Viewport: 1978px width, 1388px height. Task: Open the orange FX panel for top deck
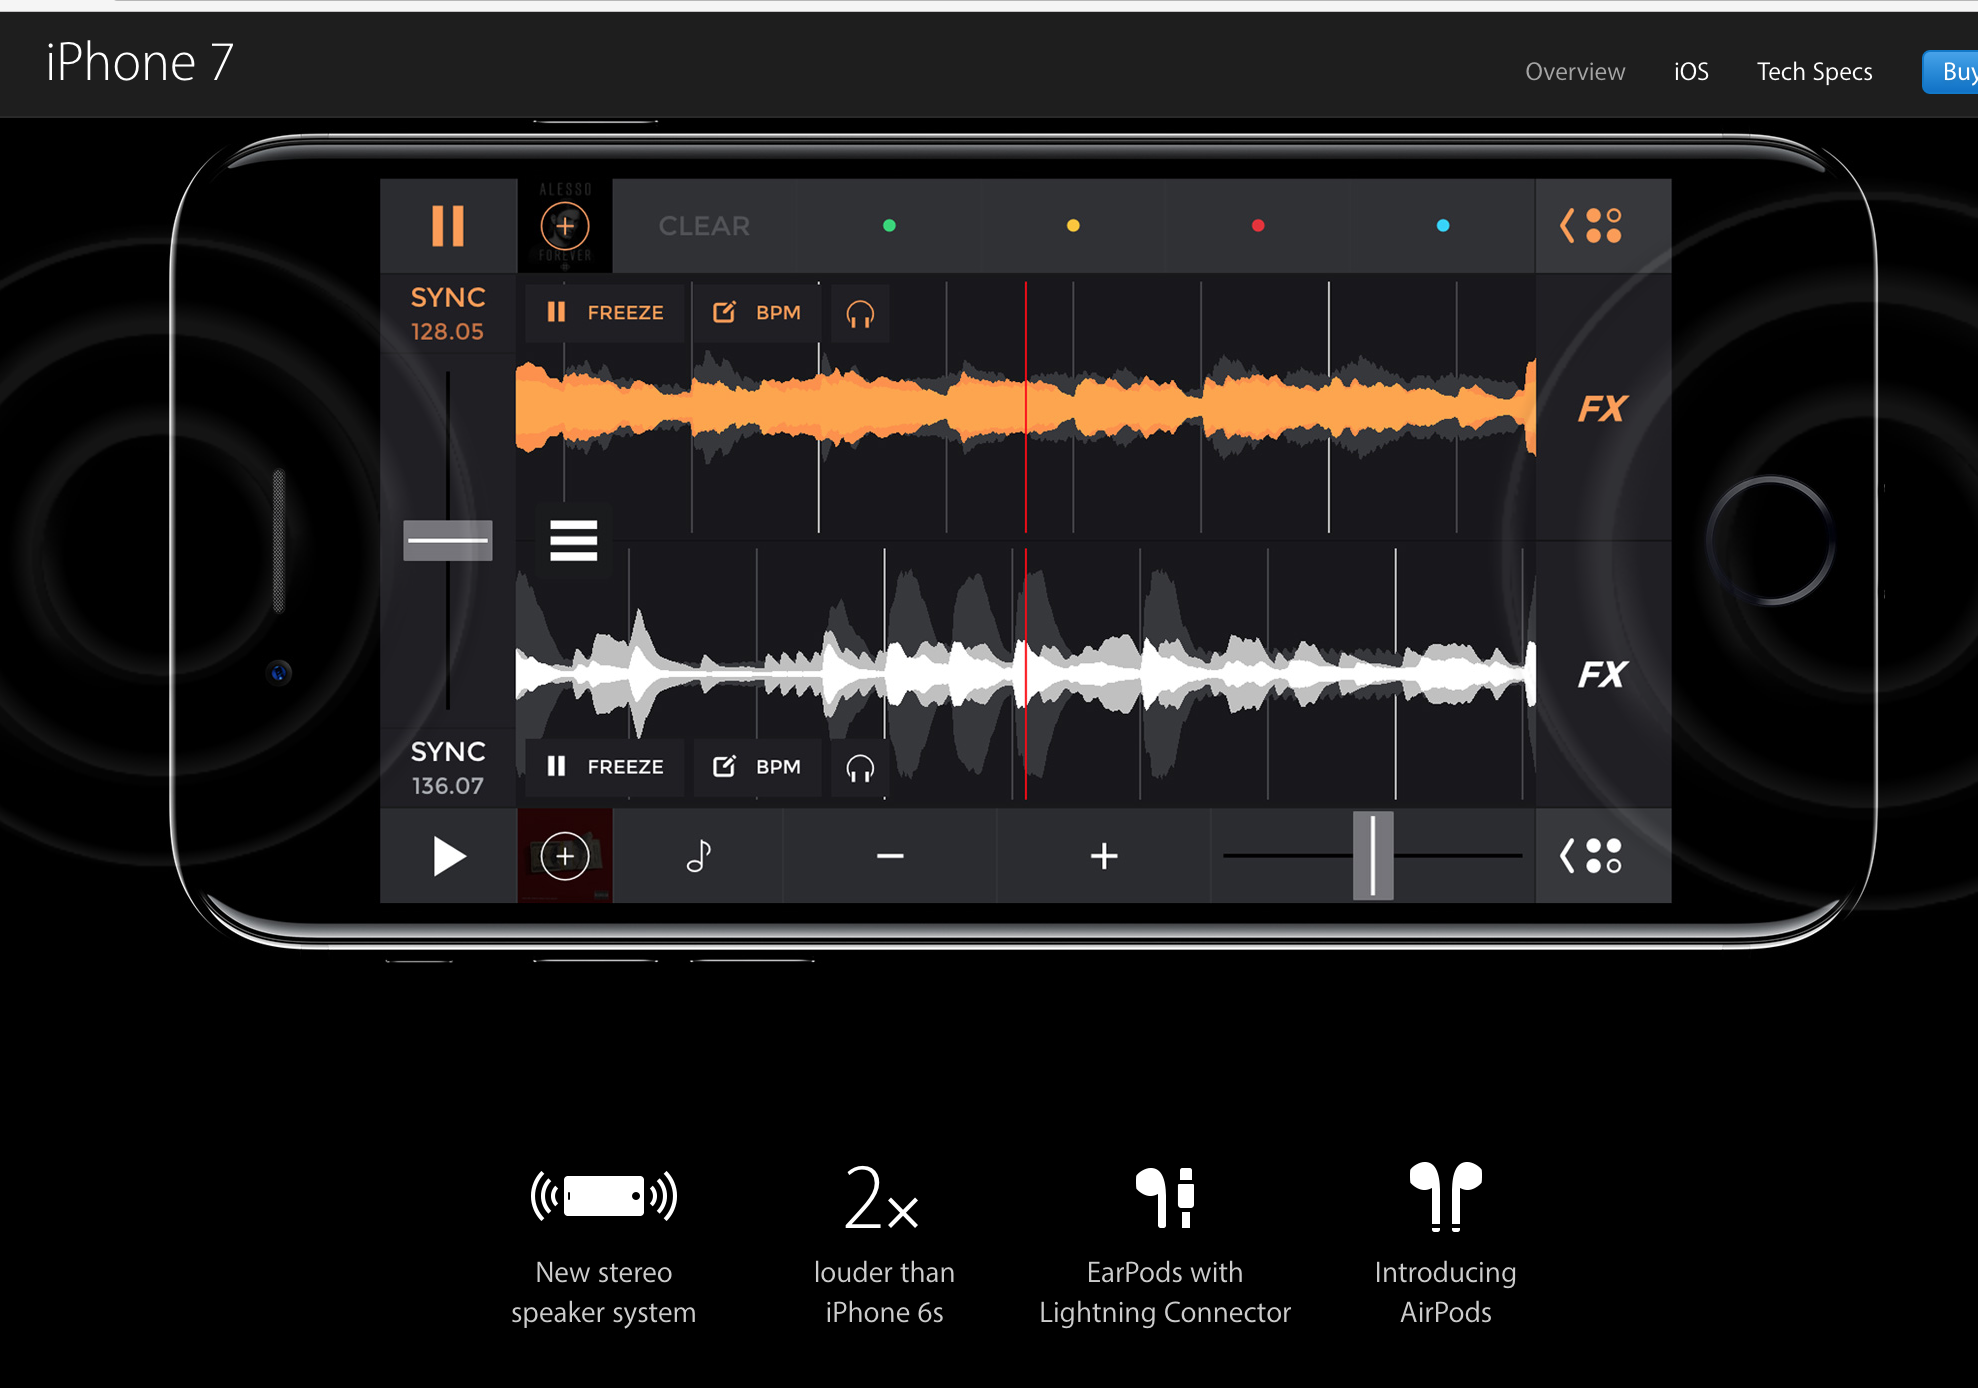pyautogui.click(x=1602, y=409)
